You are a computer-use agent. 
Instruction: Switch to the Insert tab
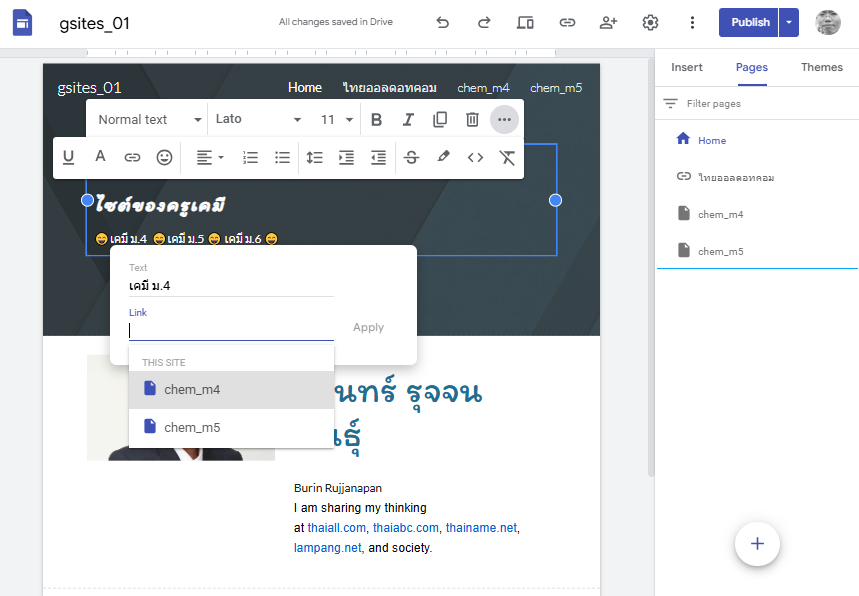coord(687,67)
